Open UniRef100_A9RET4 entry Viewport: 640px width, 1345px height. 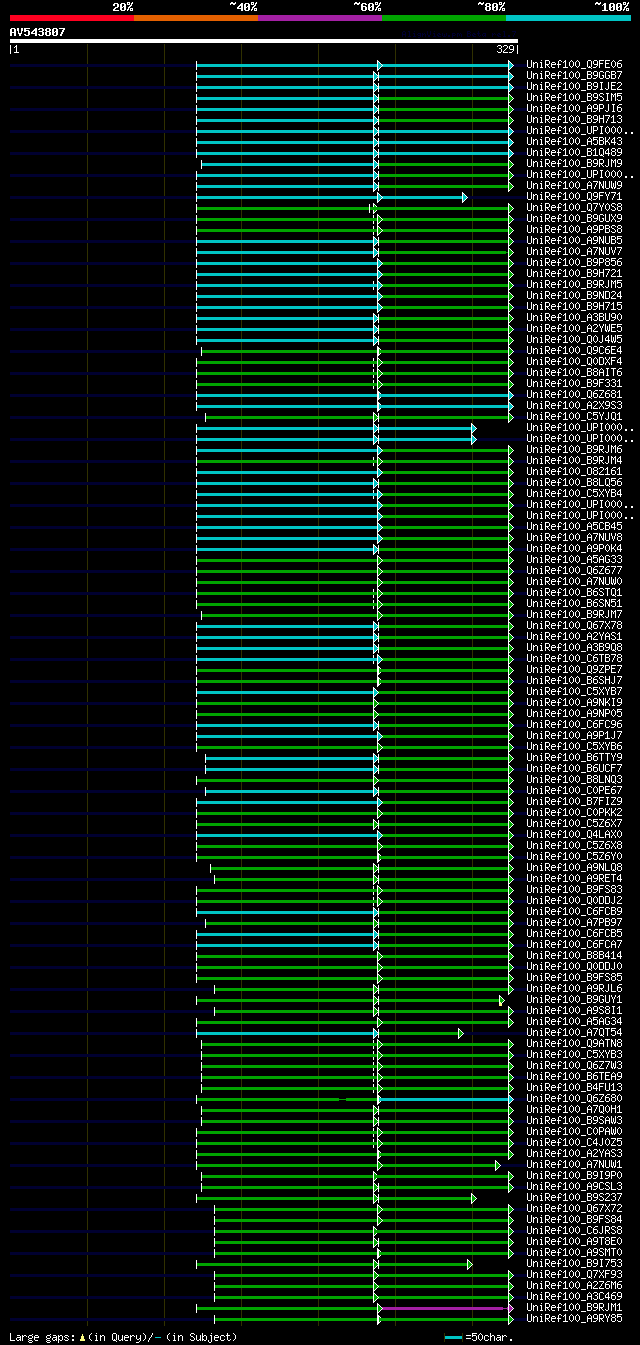pos(574,878)
